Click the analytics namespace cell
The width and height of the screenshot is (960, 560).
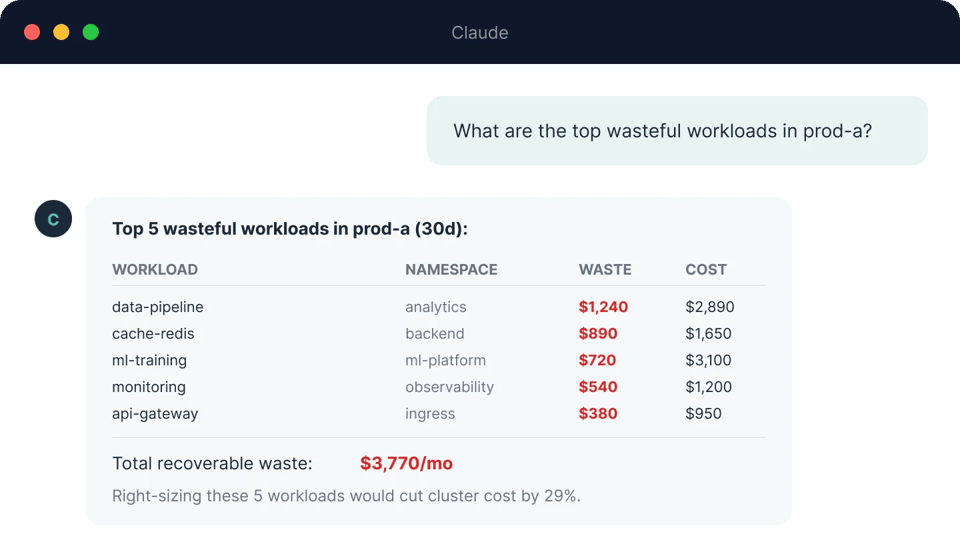436,307
